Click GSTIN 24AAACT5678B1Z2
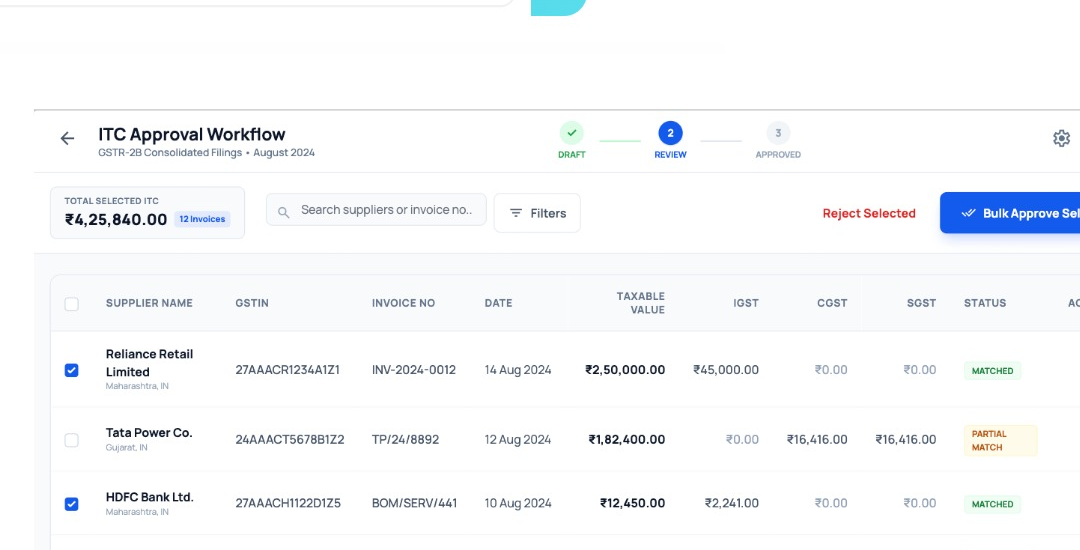The height and width of the screenshot is (550, 1080). coord(290,439)
